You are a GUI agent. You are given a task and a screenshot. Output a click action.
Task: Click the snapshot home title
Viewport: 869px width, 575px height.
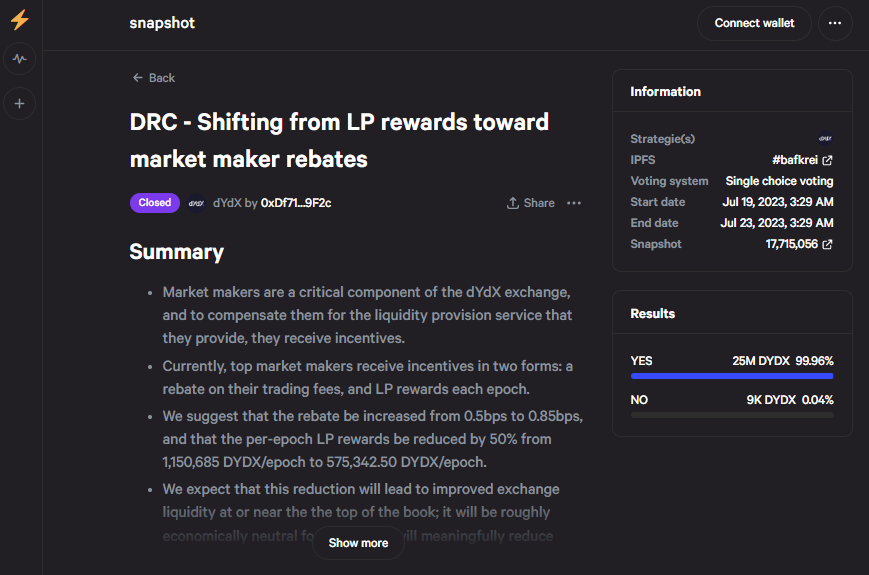162,23
